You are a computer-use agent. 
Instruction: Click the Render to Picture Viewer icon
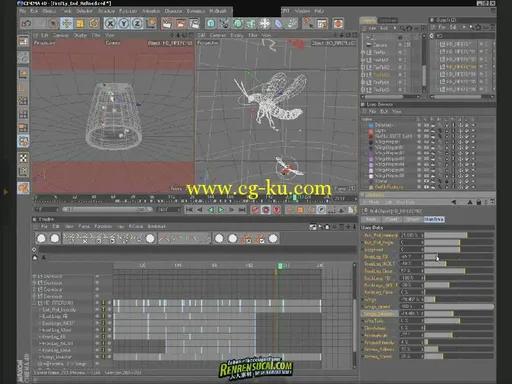tap(180, 23)
